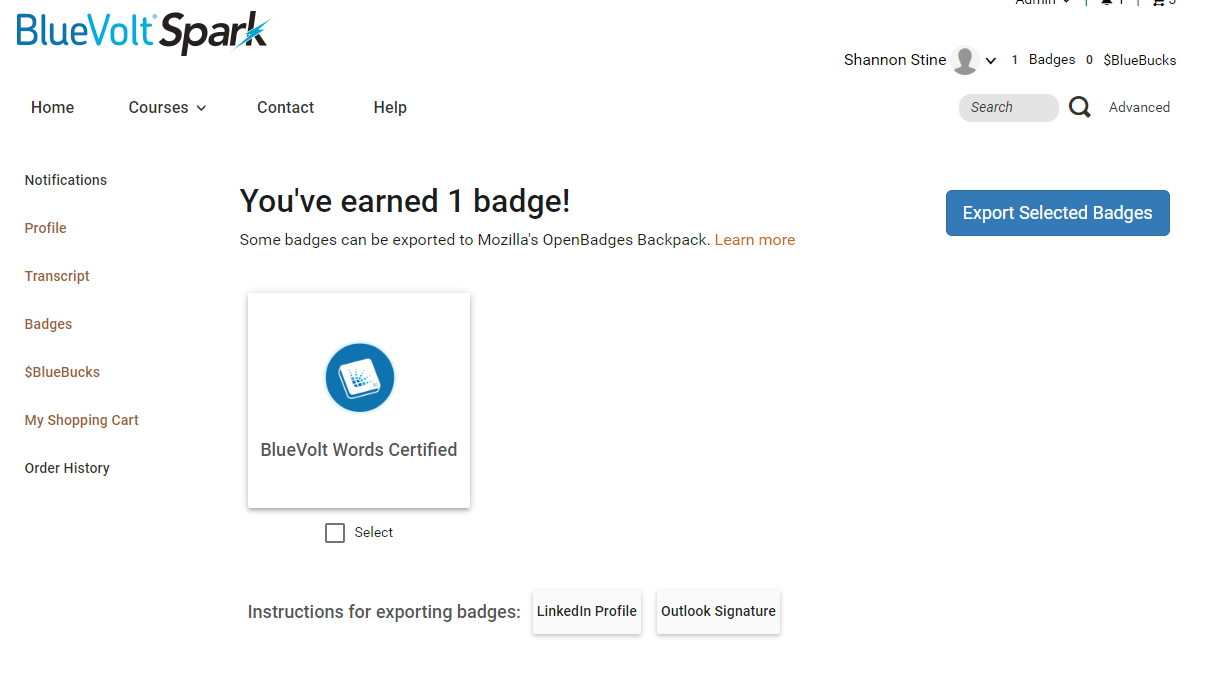Open the Help menu item
1230x699 pixels.
pyautogui.click(x=390, y=108)
